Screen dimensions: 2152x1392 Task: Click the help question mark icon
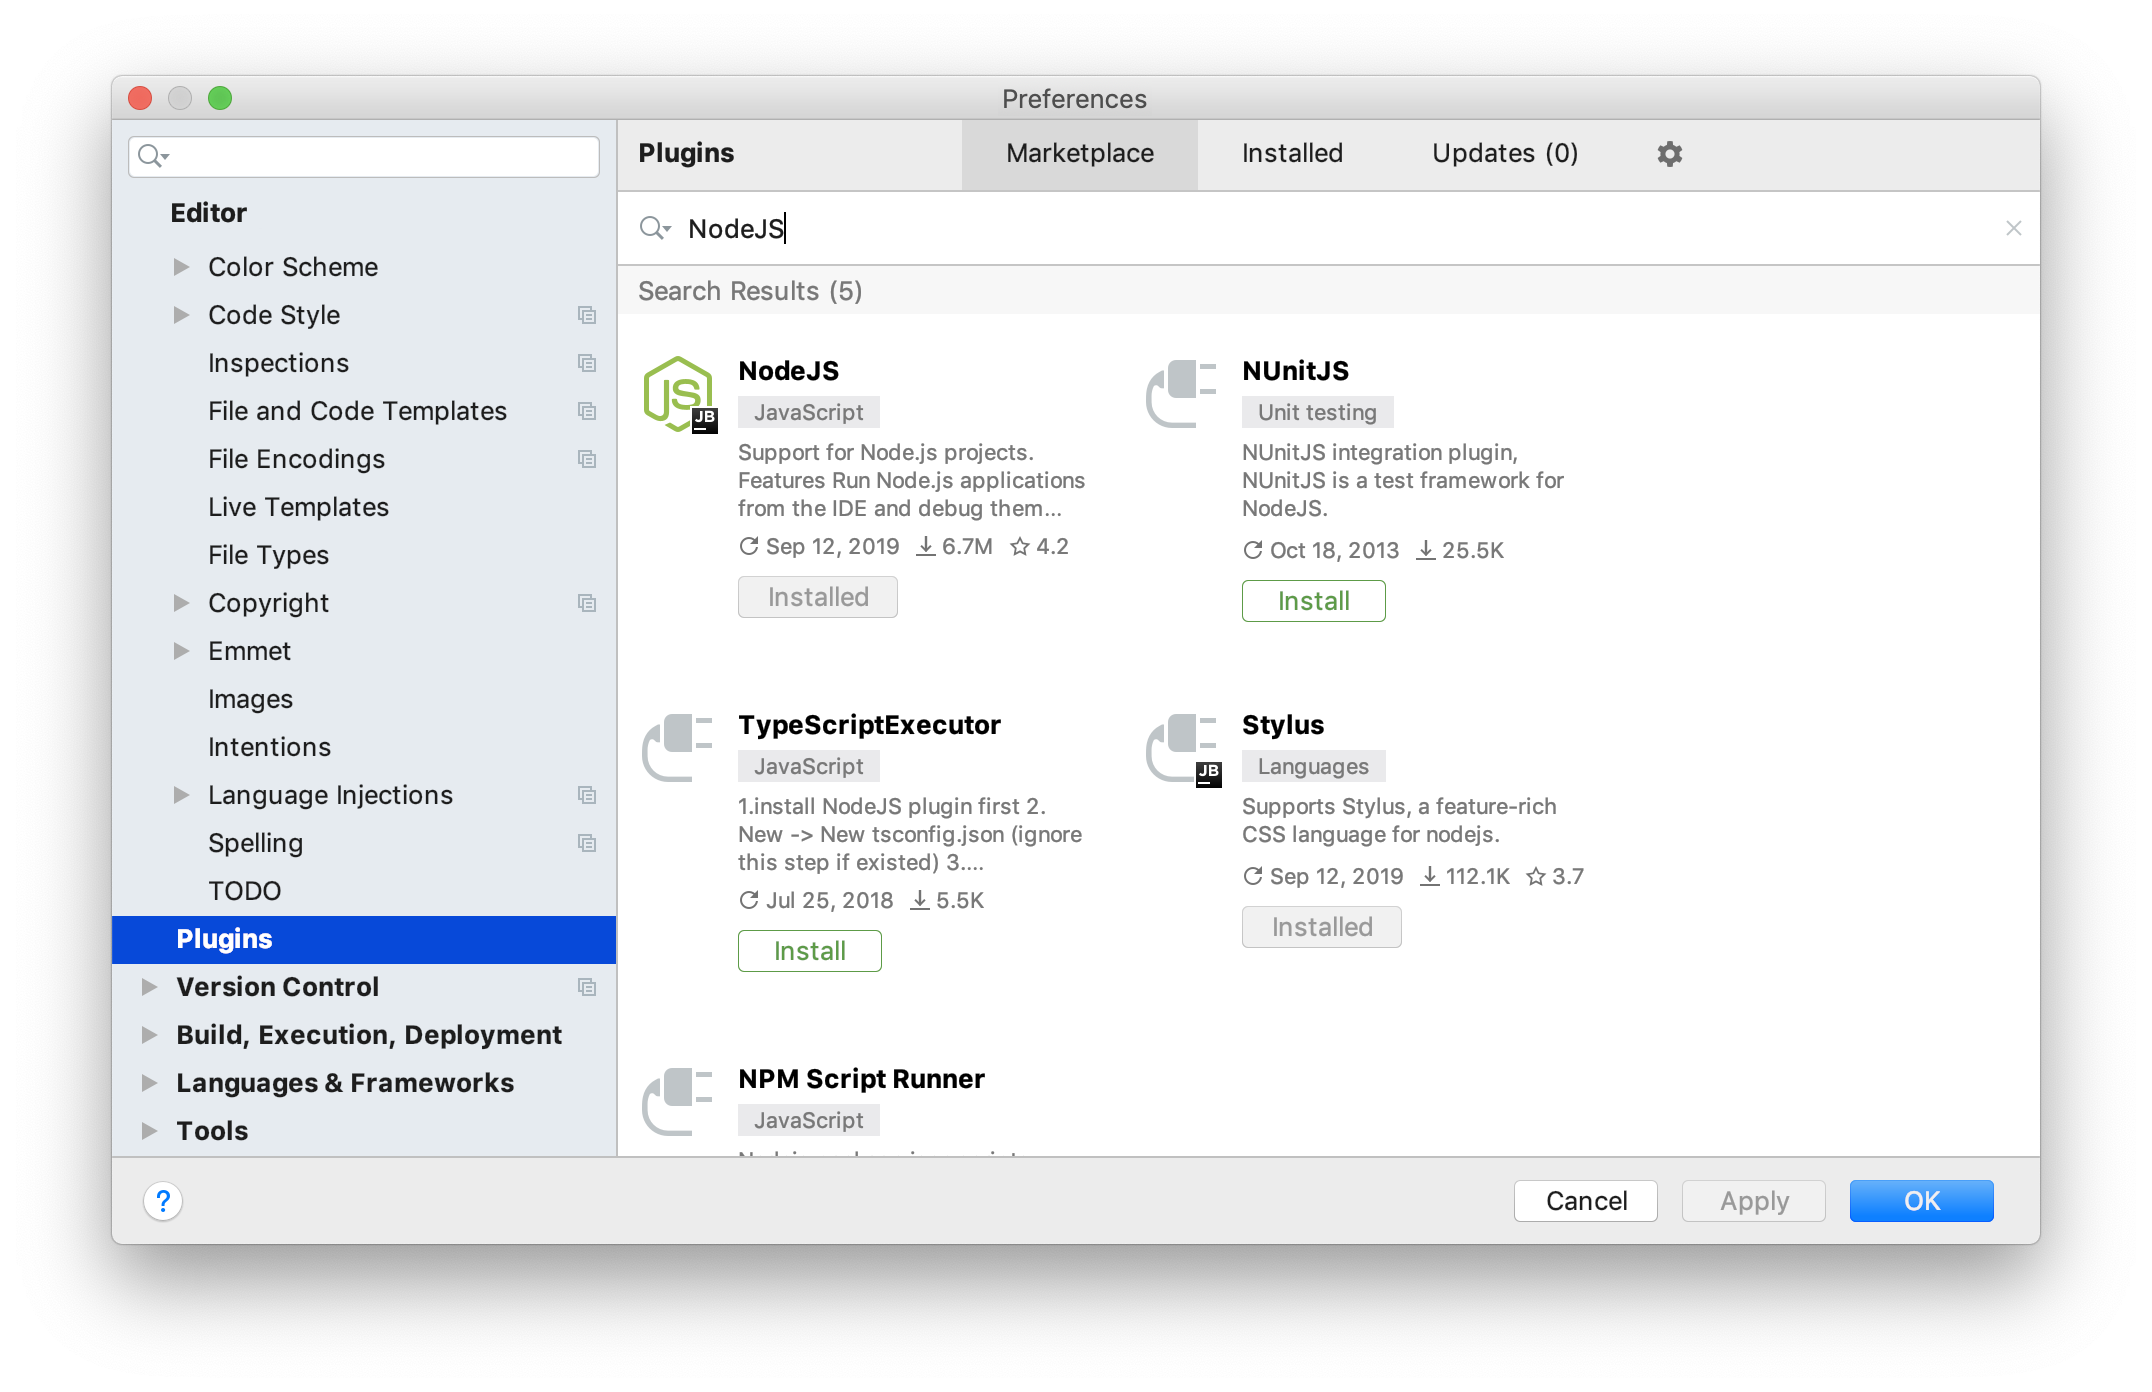click(x=163, y=1201)
